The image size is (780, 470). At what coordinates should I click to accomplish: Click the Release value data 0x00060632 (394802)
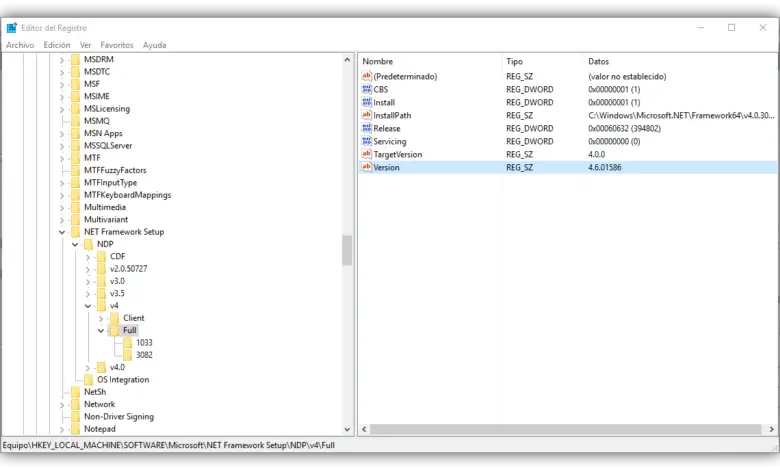[x=624, y=128]
